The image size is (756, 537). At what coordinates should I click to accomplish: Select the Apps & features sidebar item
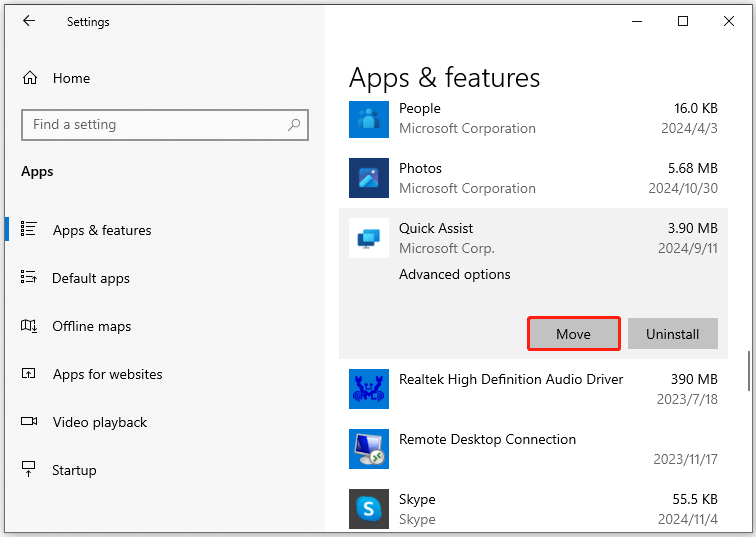pyautogui.click(x=102, y=230)
